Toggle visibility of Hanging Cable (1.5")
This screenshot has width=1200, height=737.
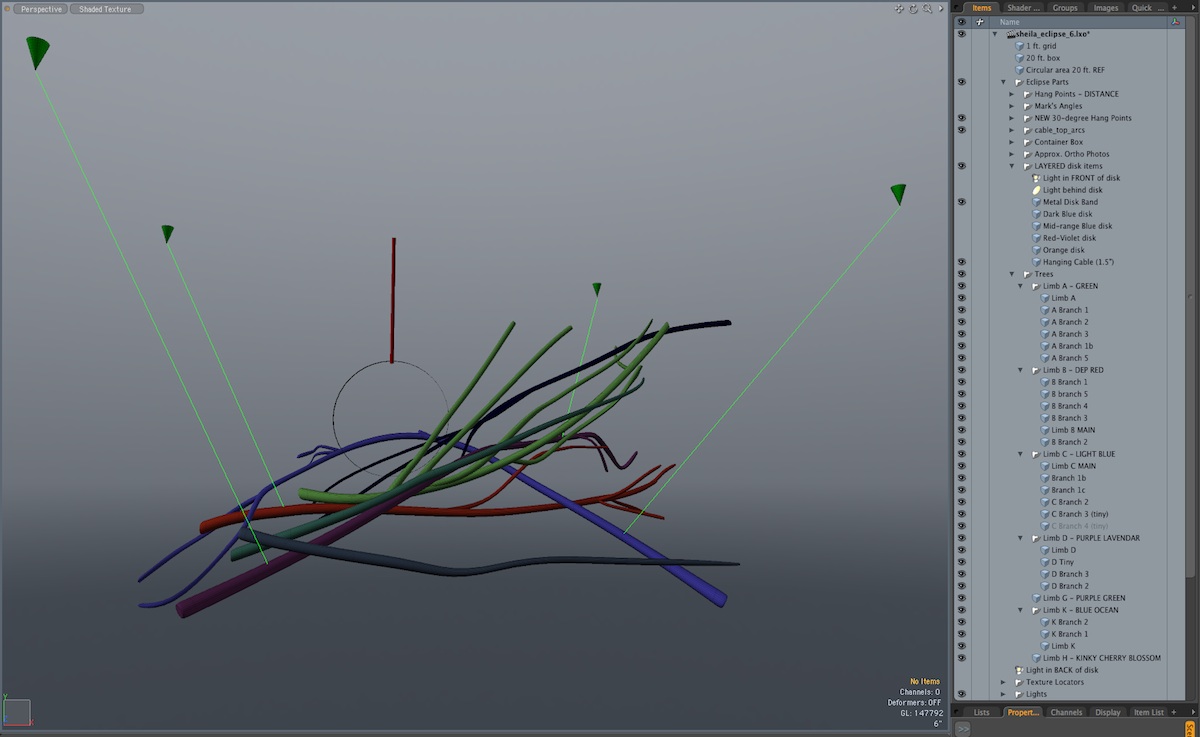point(961,262)
